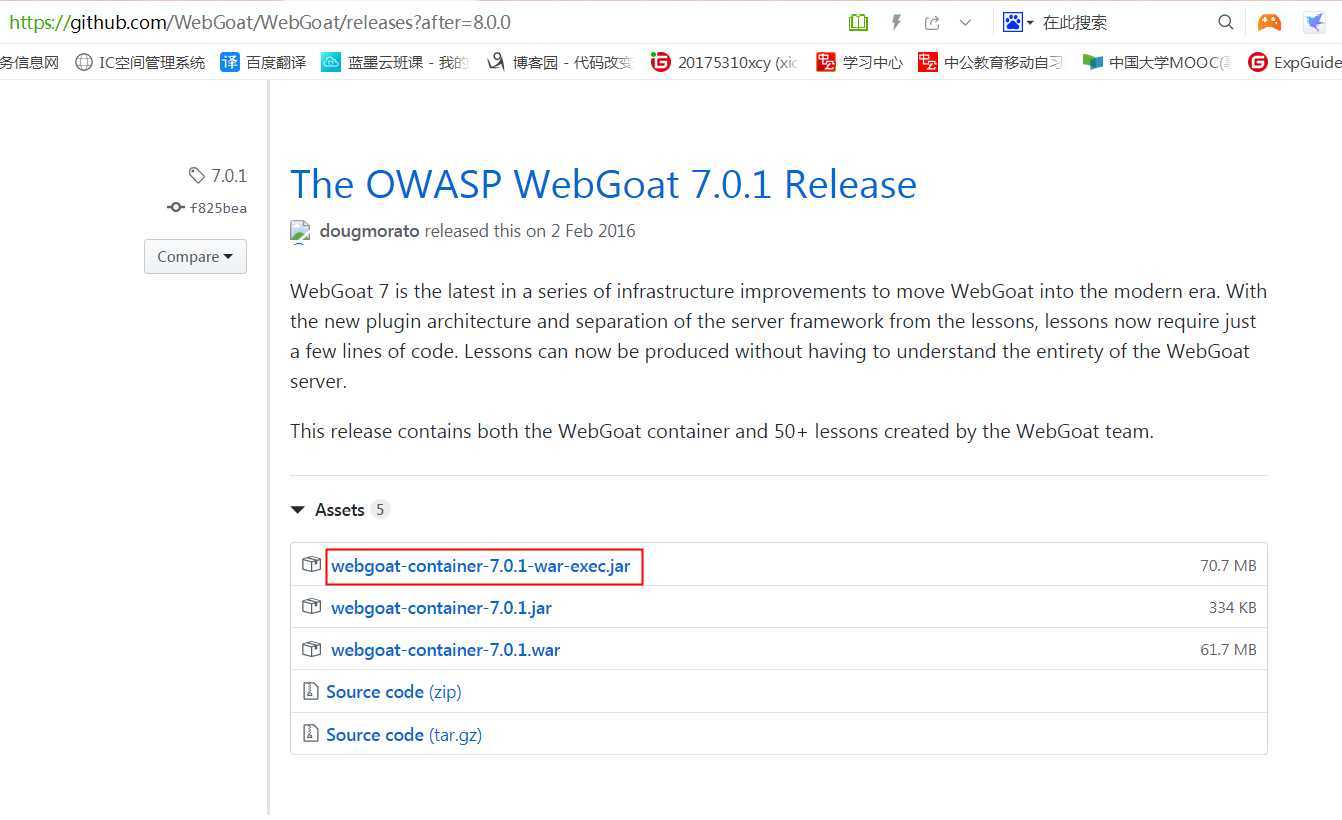Open the 中国大学MOOC bookmark
1342x820 pixels.
(x=1157, y=62)
